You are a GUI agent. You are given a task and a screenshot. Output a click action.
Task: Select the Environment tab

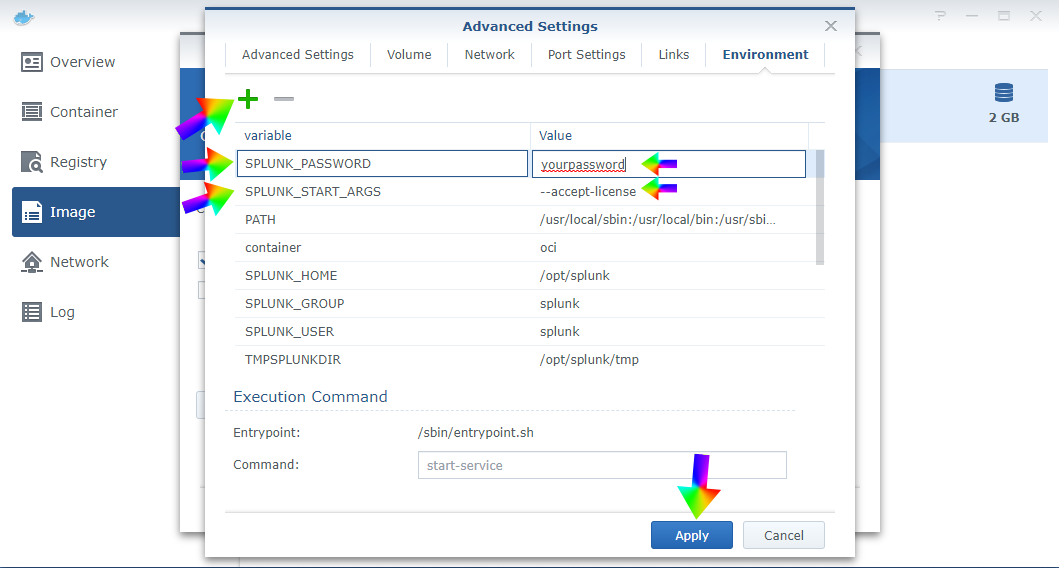[x=765, y=55]
